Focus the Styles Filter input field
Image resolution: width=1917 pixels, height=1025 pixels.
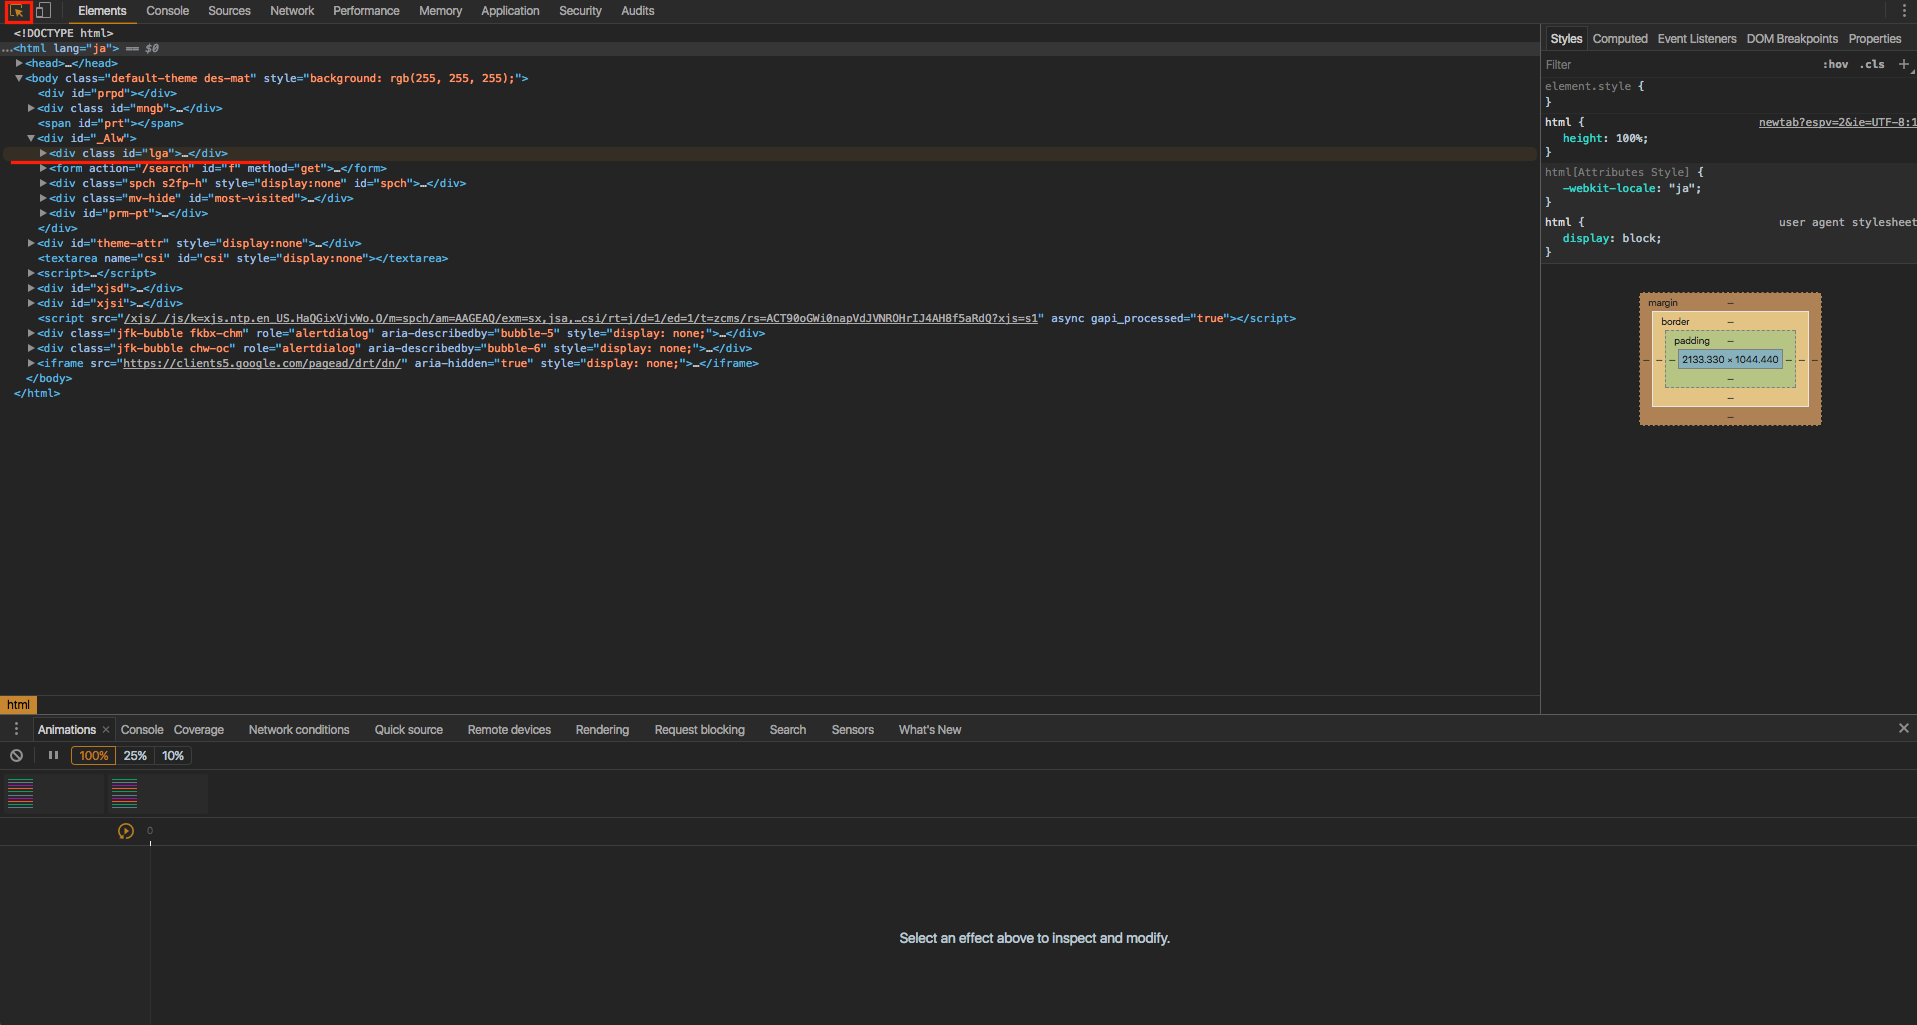click(1680, 64)
